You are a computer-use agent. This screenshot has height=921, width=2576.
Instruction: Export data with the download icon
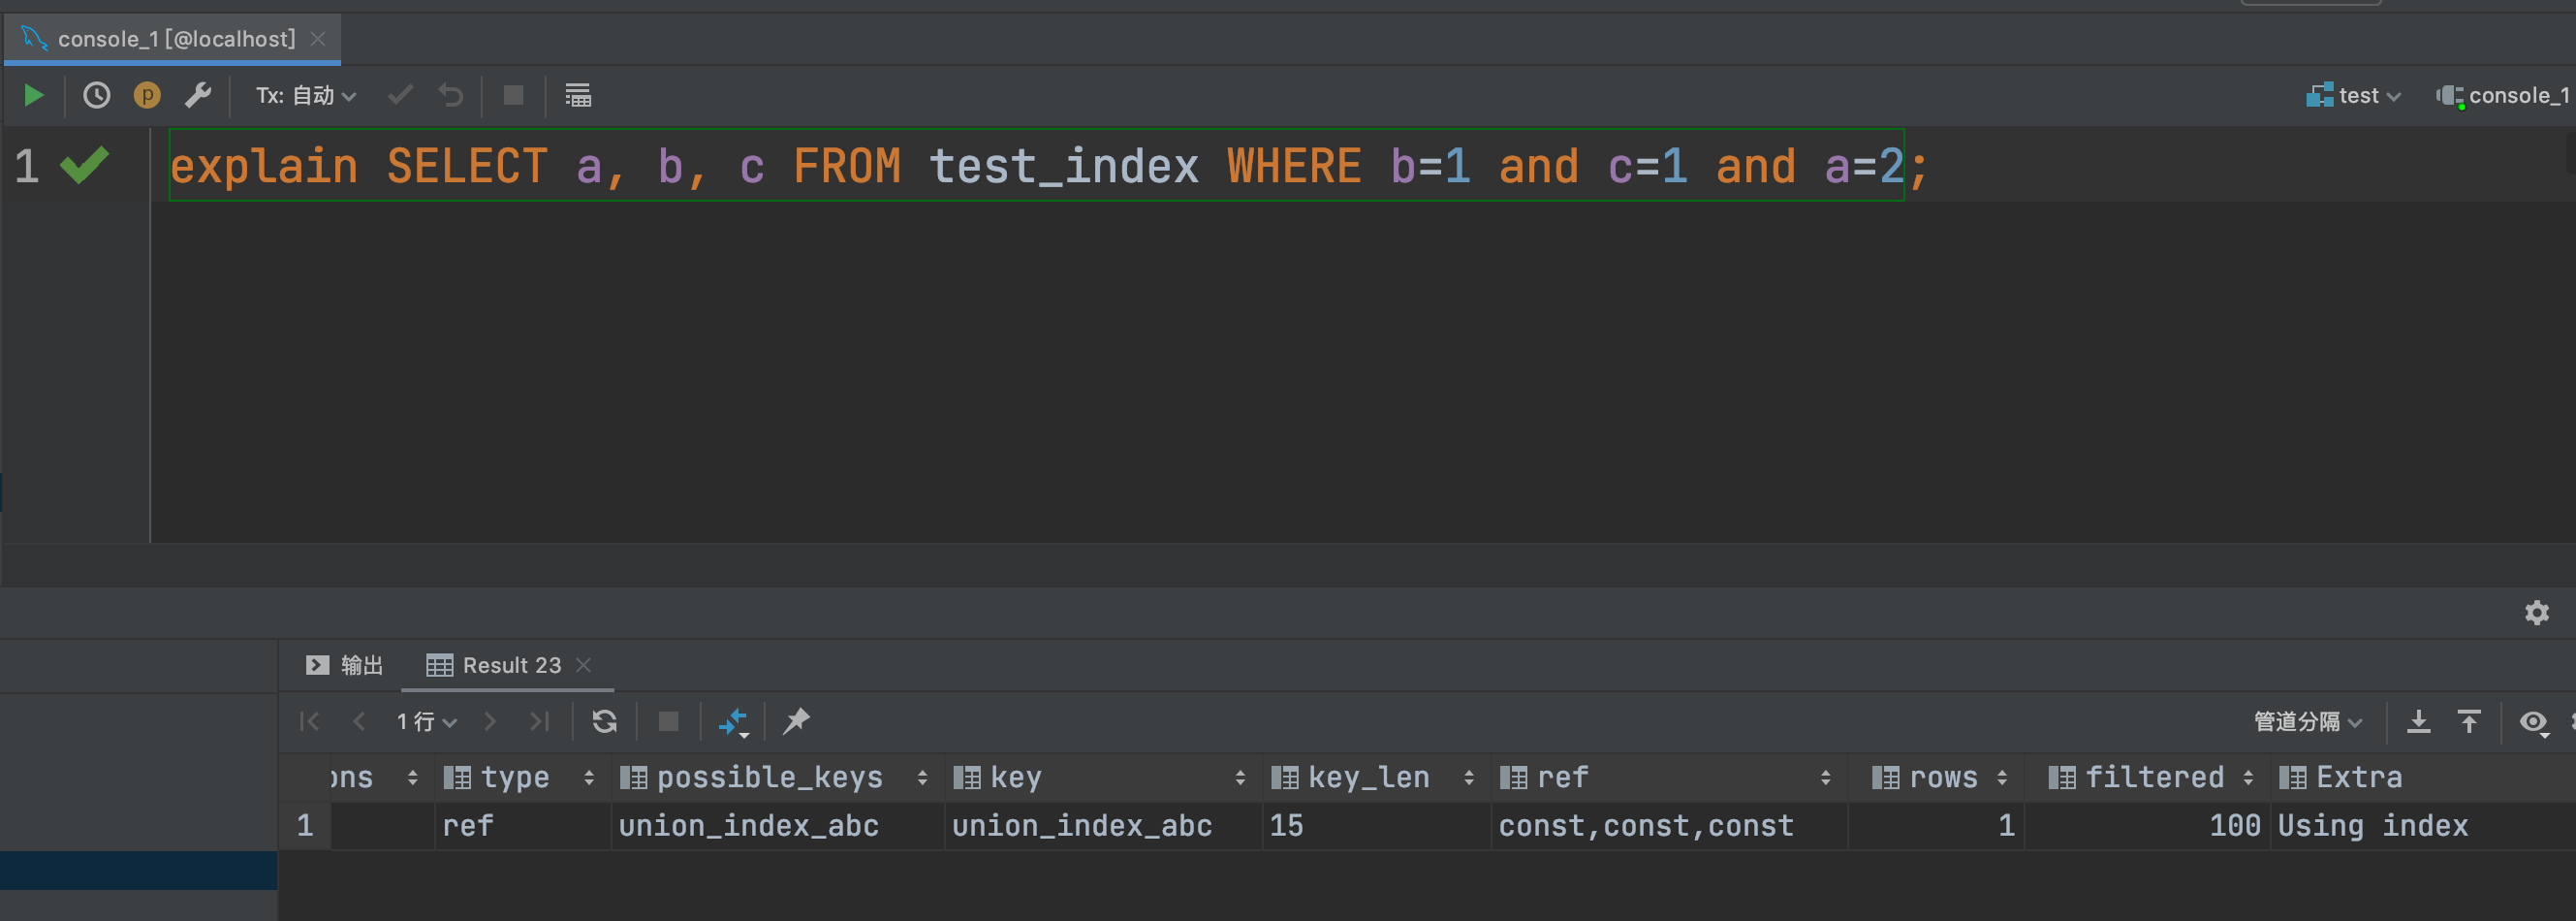click(2418, 721)
